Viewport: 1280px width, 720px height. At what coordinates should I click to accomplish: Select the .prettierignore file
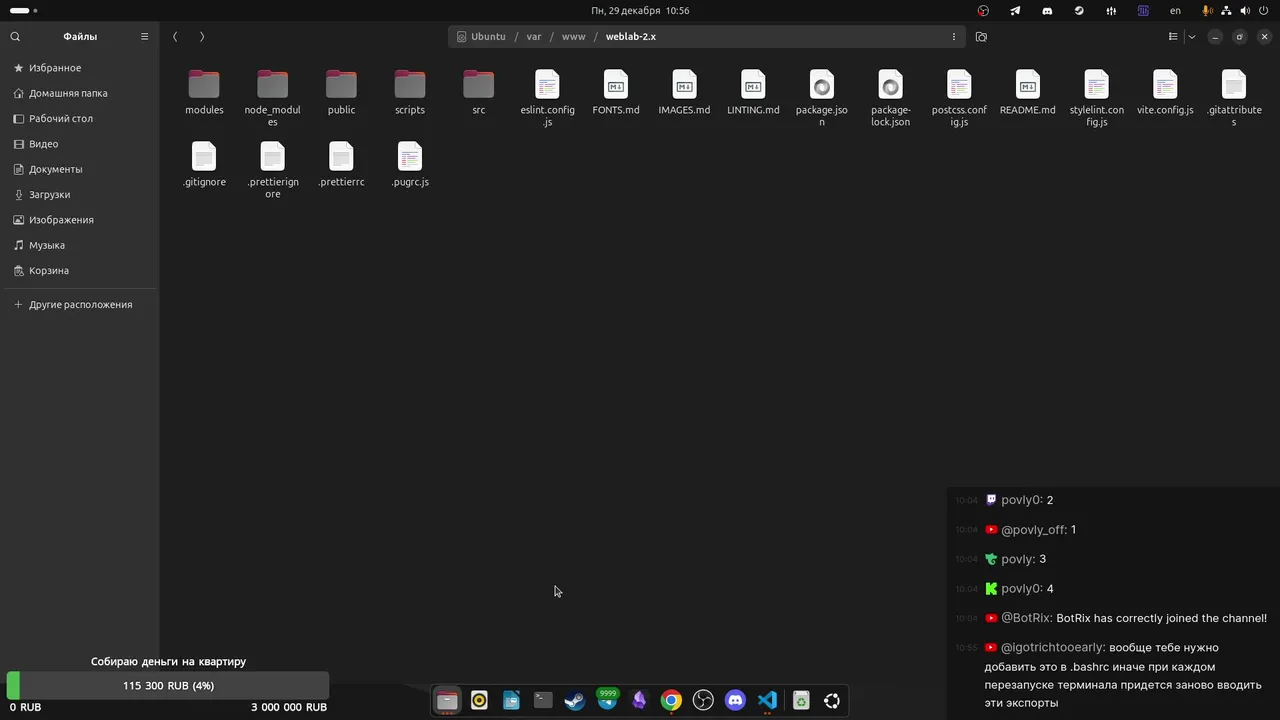272,170
